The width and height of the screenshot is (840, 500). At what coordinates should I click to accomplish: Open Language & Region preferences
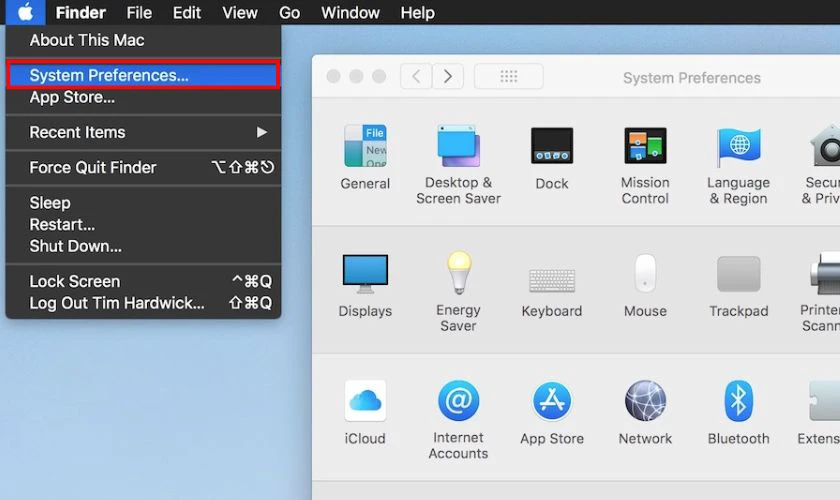point(738,165)
